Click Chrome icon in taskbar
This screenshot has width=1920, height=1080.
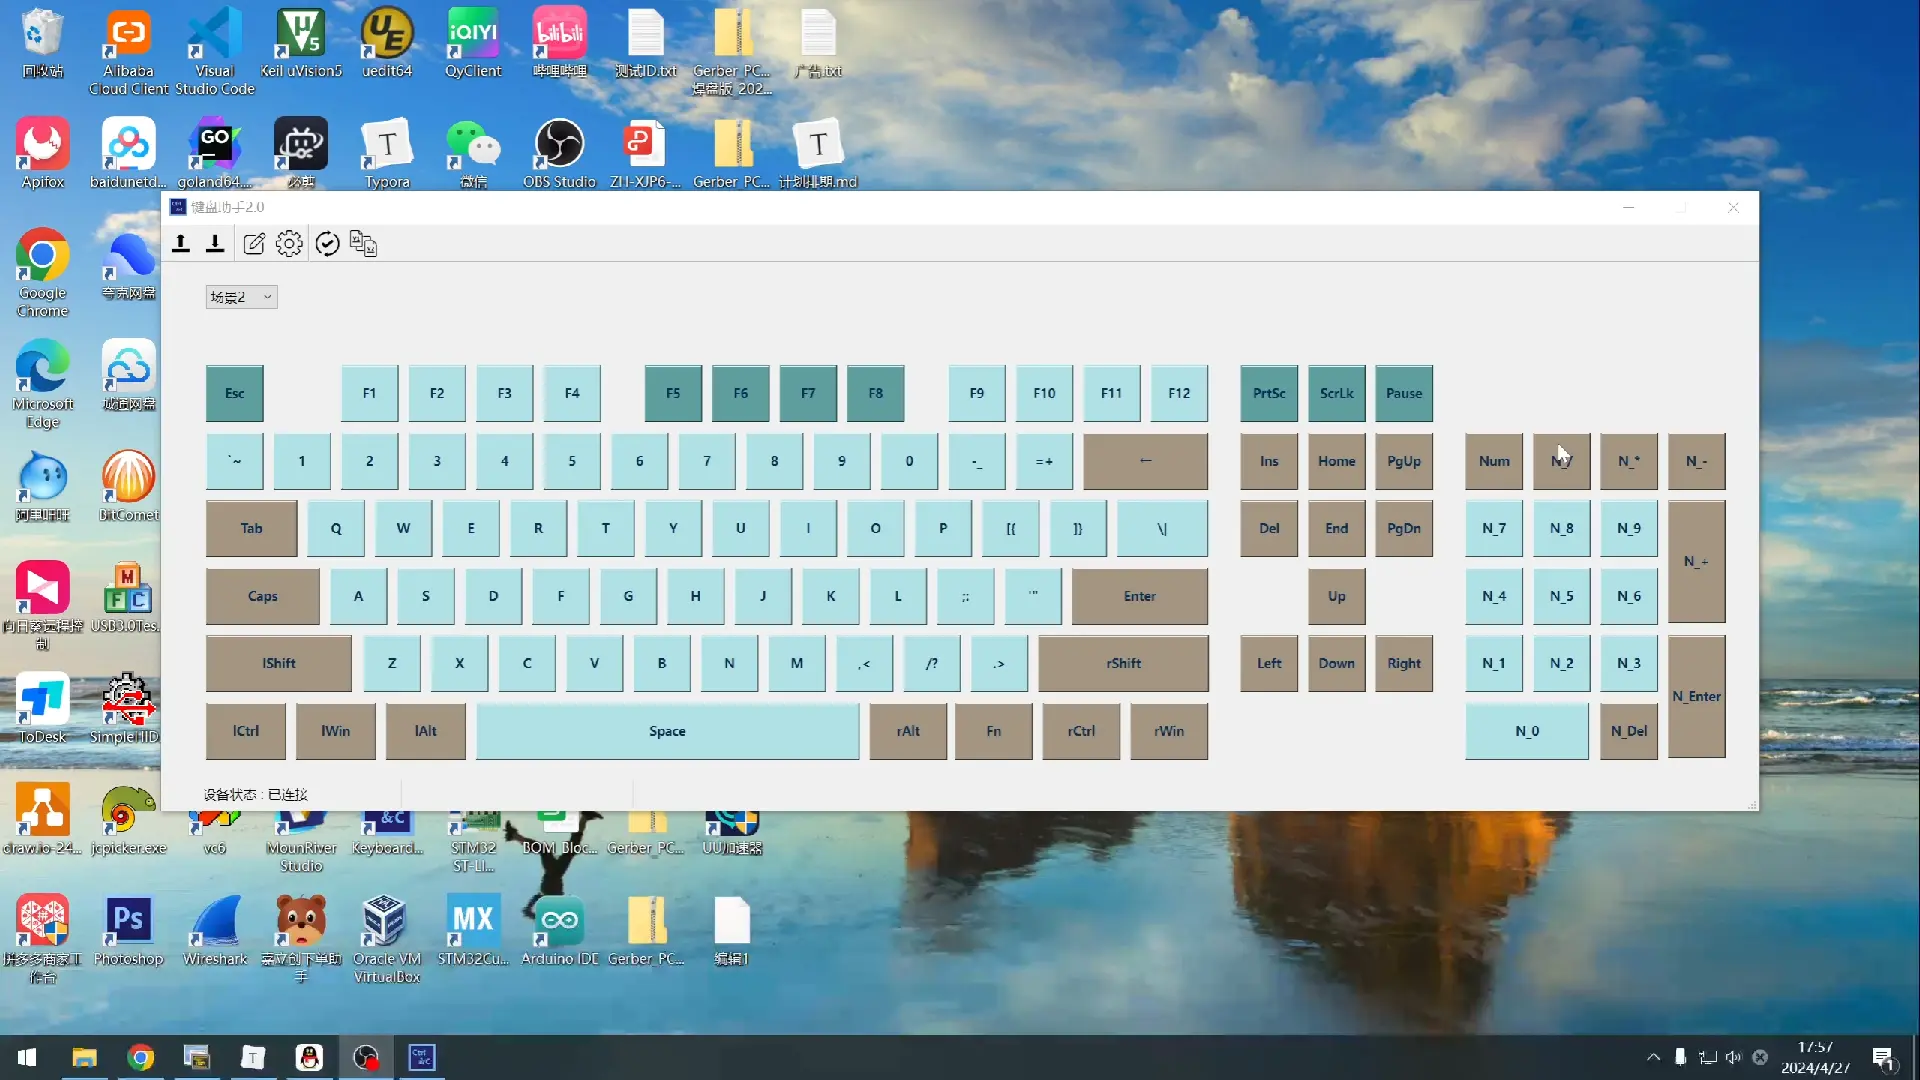click(141, 1057)
